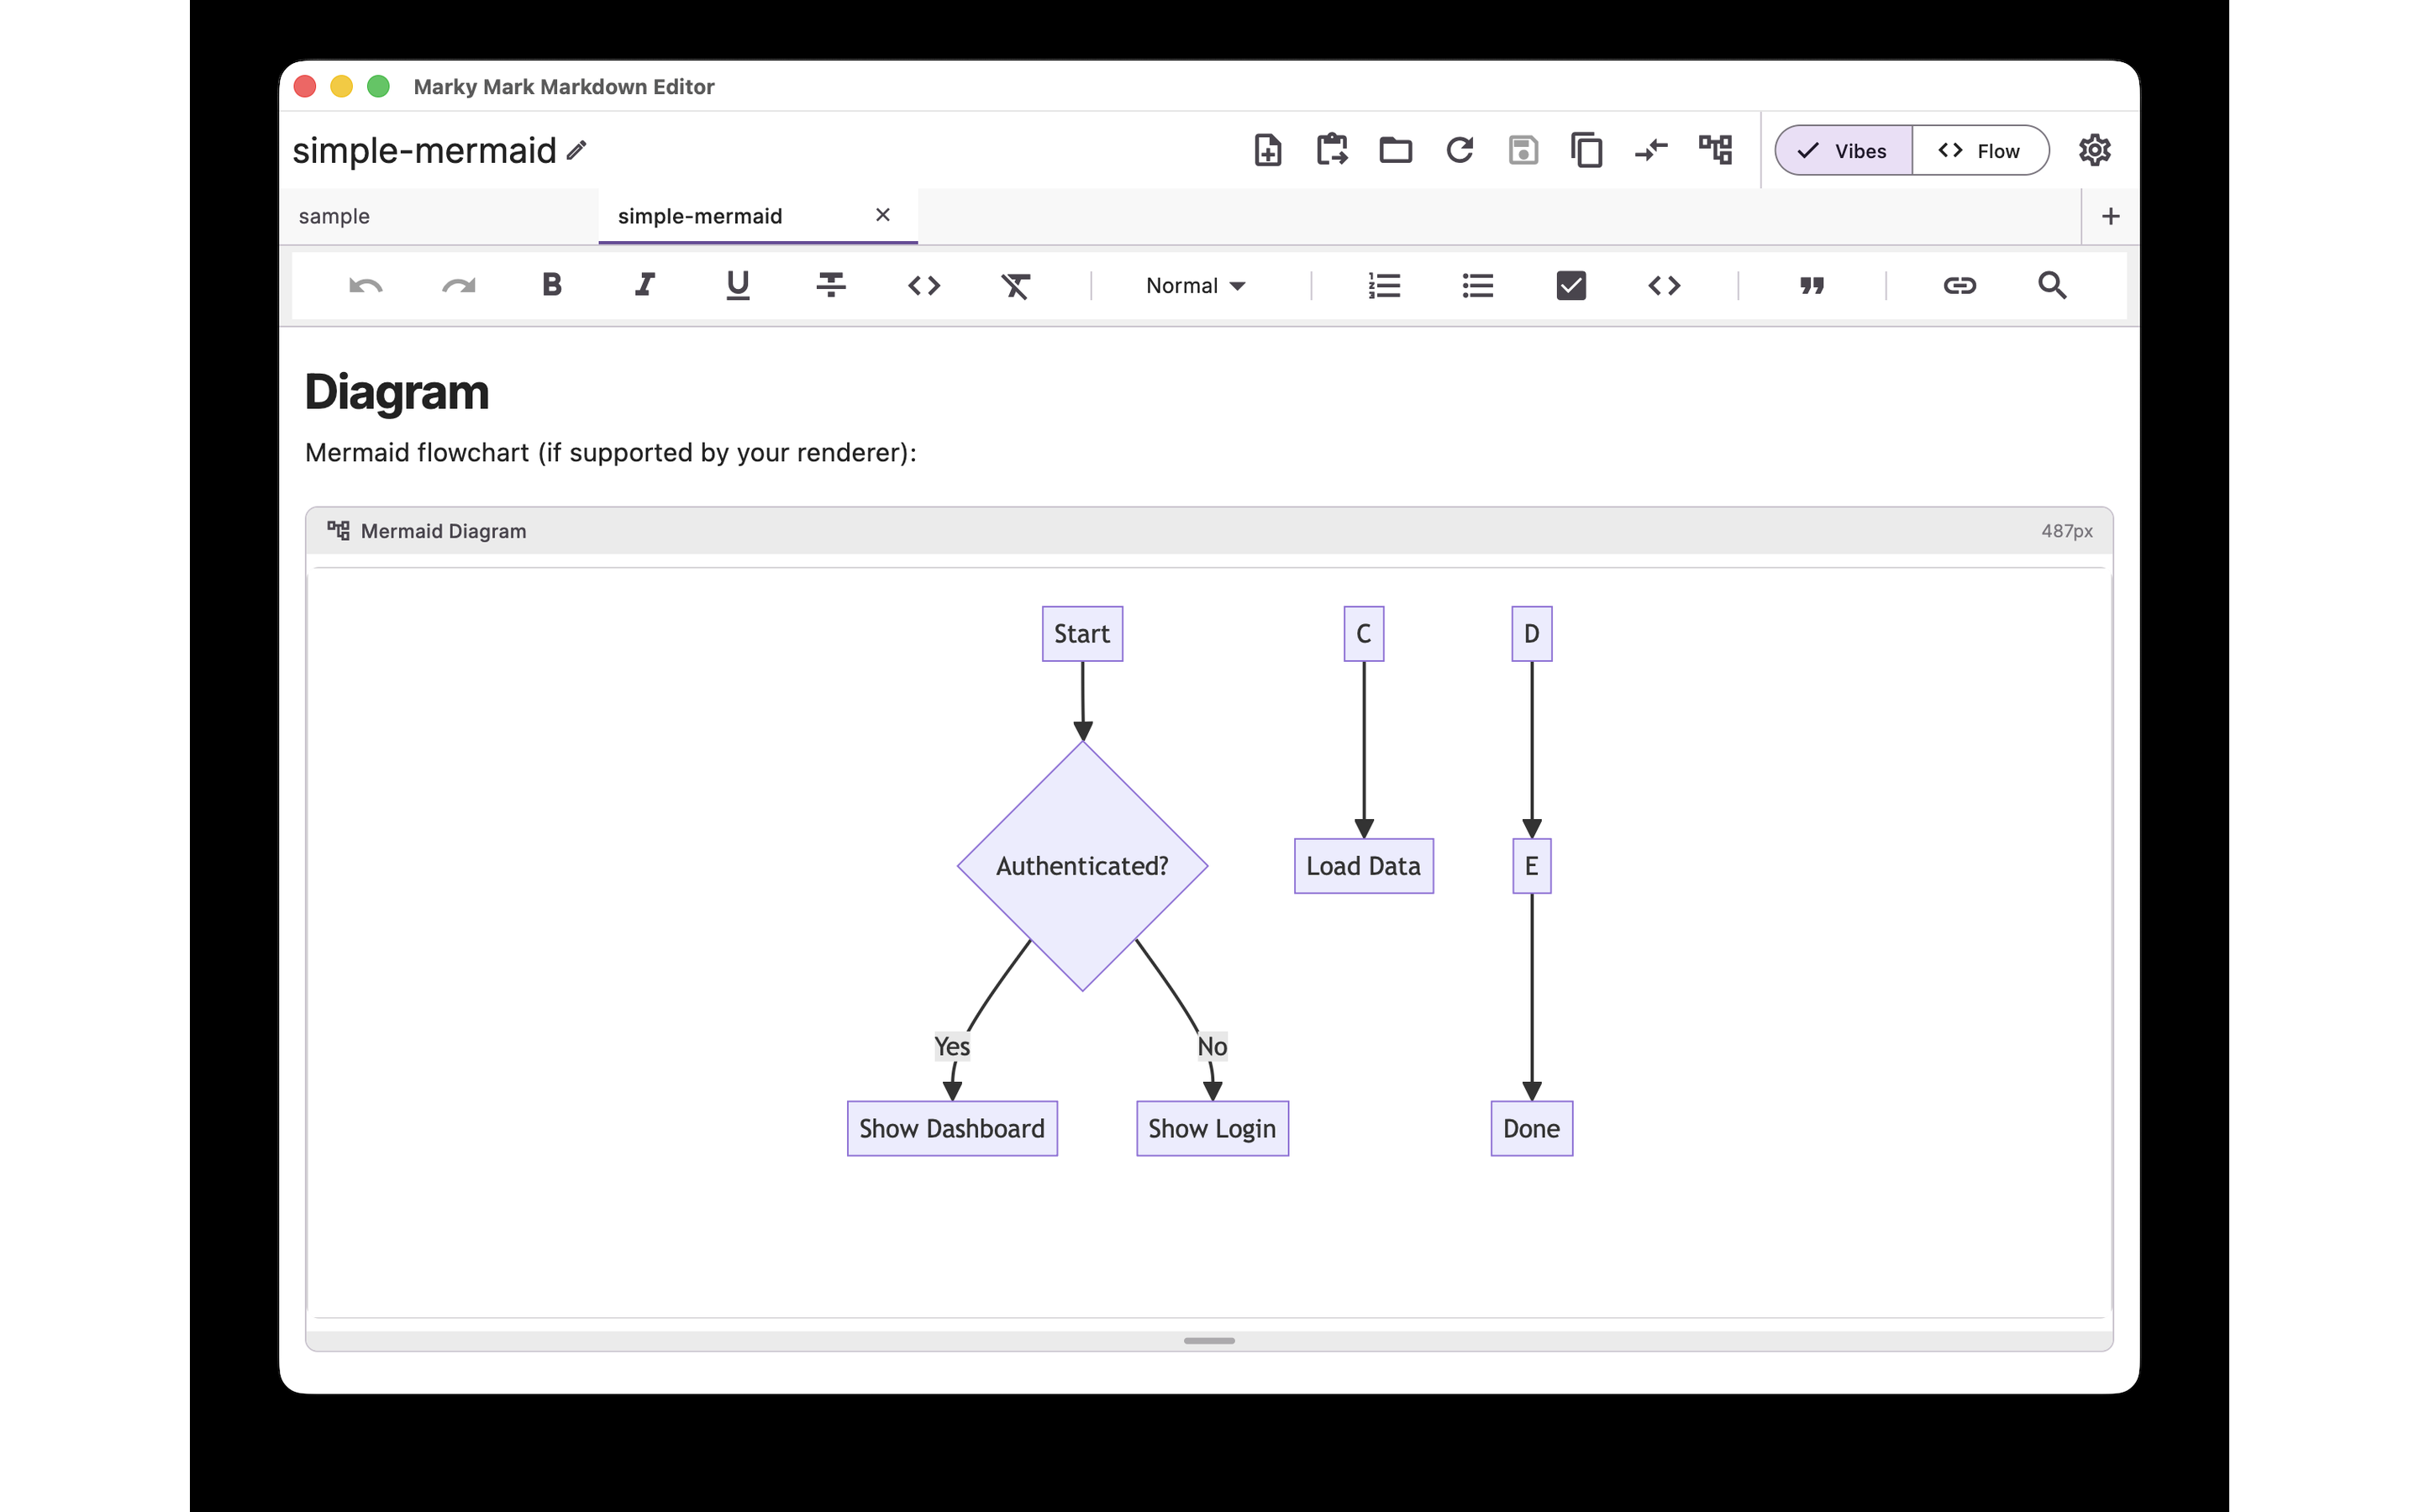Click the copy document icon
Image resolution: width=2420 pixels, height=1512 pixels.
click(x=1587, y=150)
